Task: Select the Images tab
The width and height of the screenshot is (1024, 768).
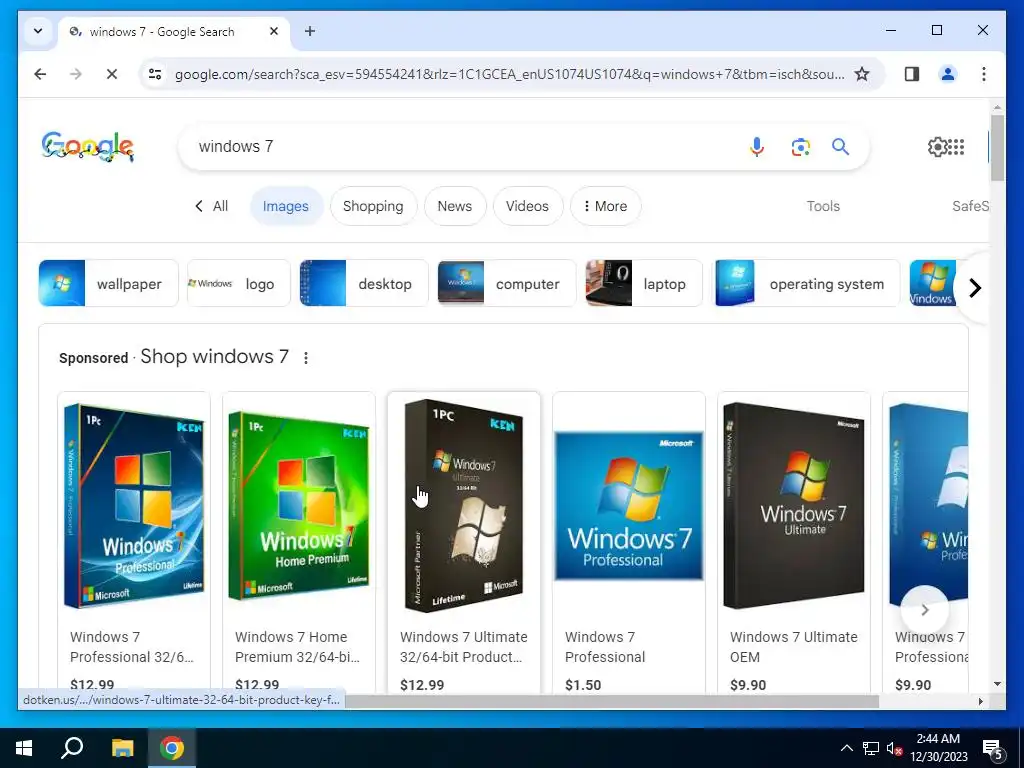Action: coord(285,206)
